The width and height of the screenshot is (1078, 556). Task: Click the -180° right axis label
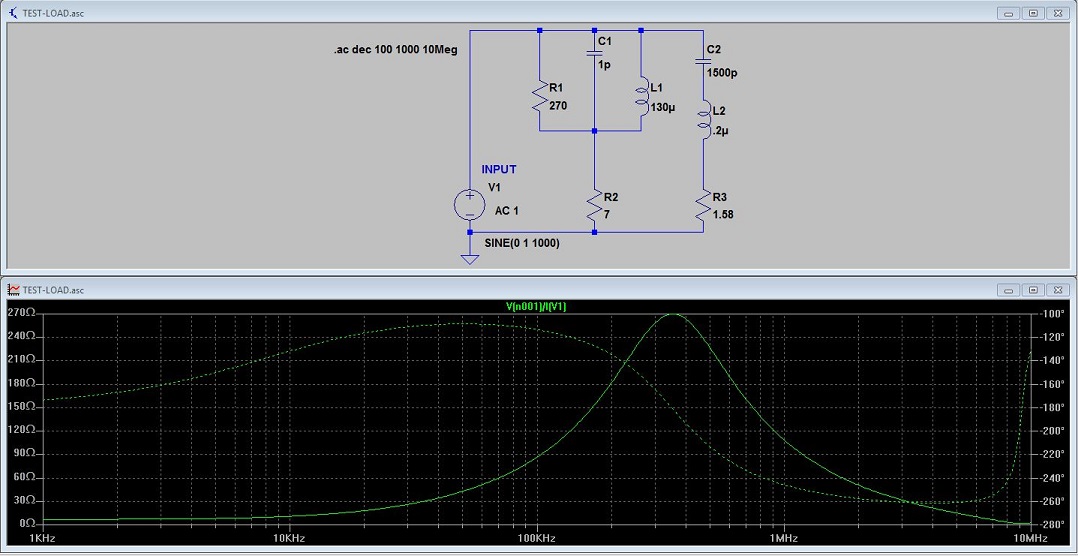1051,407
